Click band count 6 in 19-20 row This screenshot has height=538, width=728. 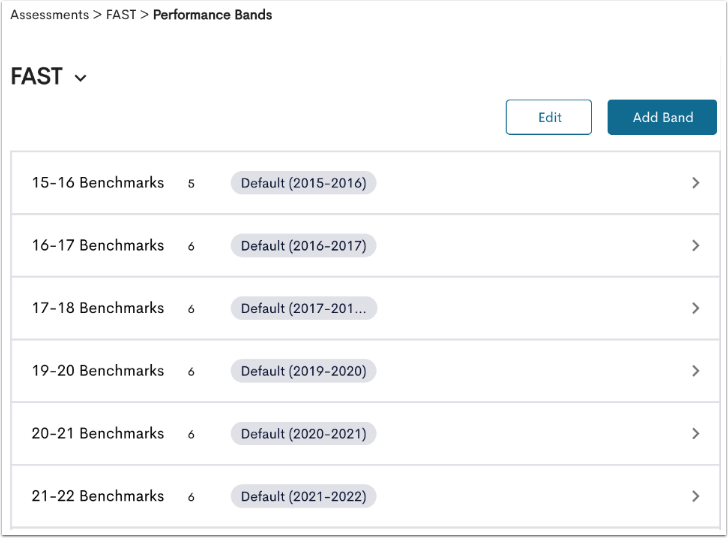(x=191, y=372)
